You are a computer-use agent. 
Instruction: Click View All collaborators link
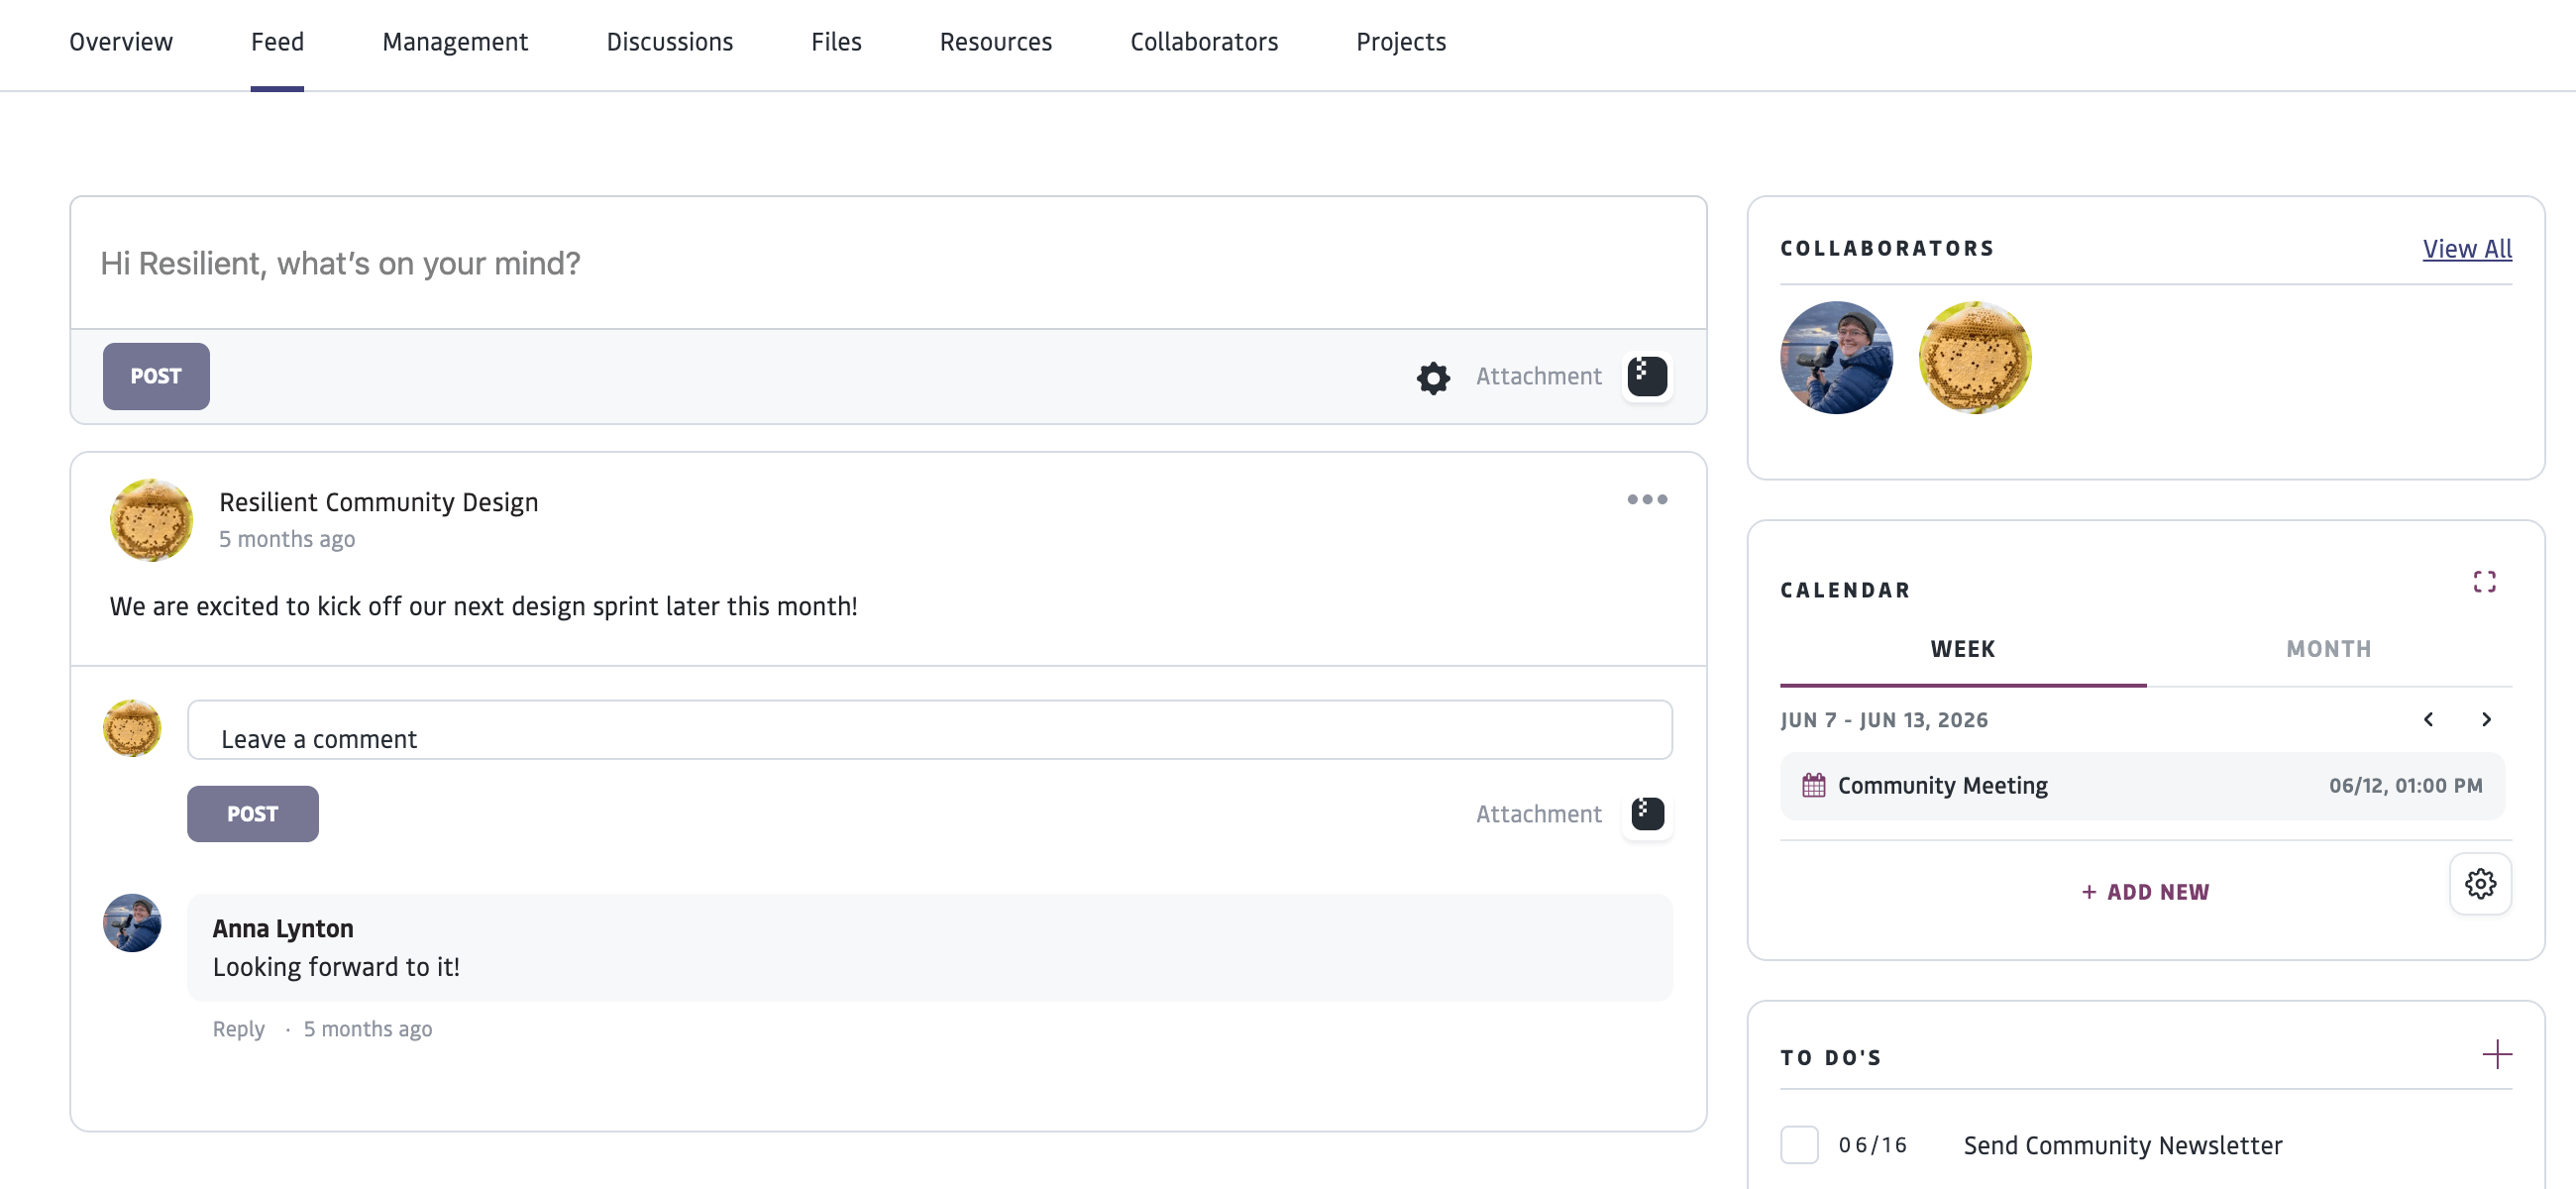[x=2466, y=249]
